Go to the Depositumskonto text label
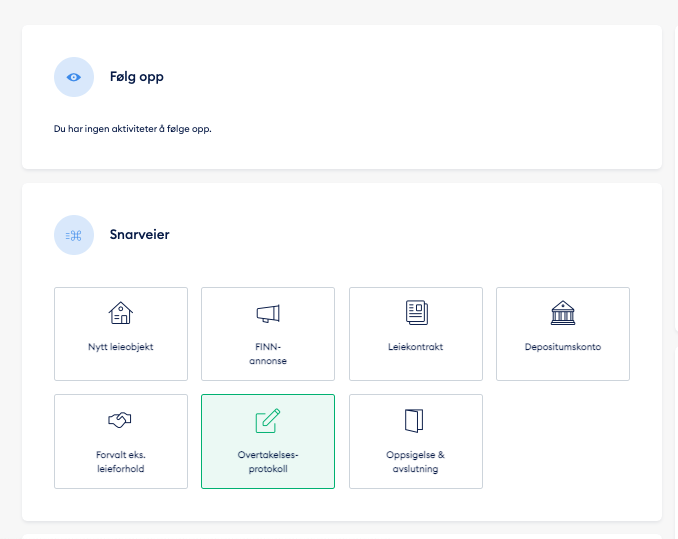Viewport: 678px width, 539px height. (563, 347)
